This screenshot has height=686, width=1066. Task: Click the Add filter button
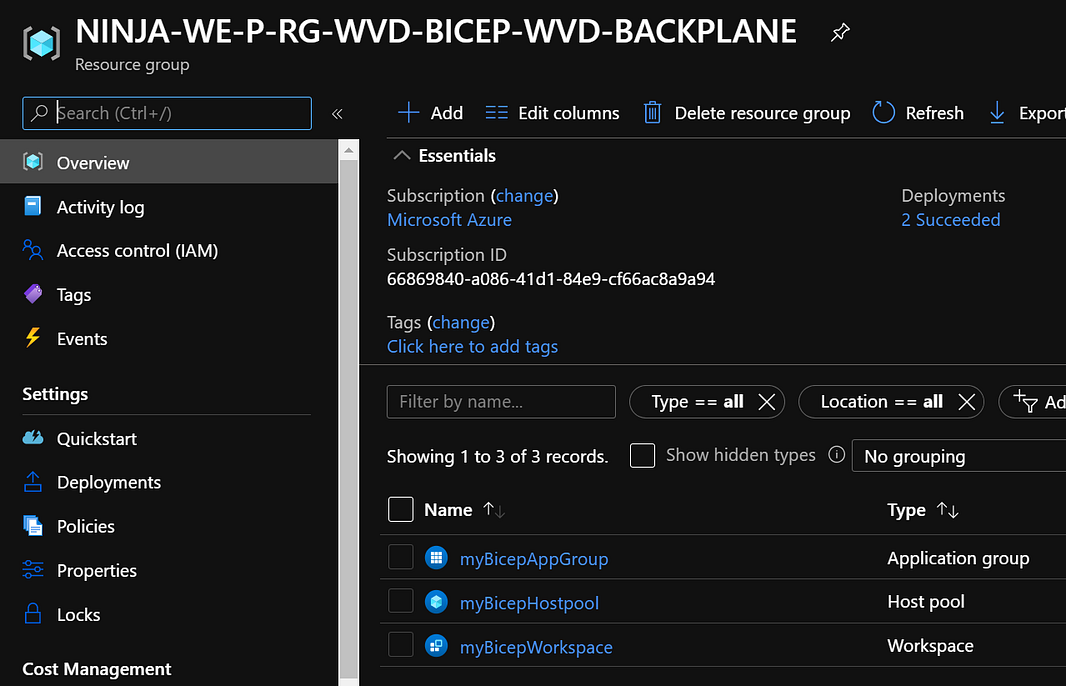click(x=1033, y=402)
